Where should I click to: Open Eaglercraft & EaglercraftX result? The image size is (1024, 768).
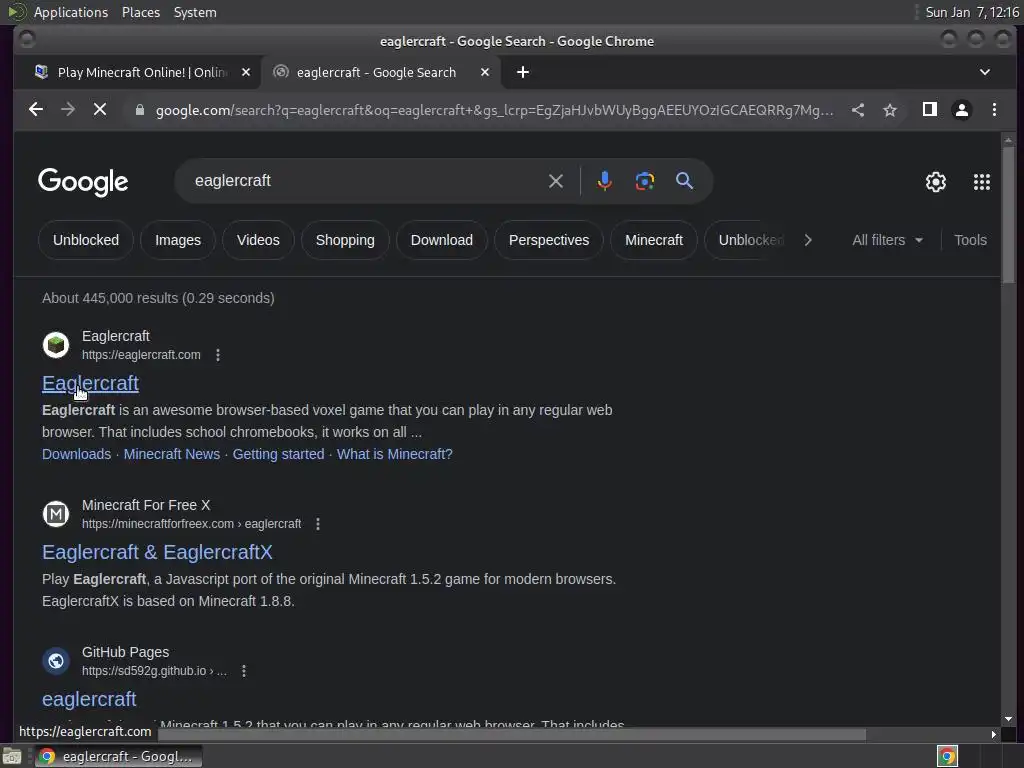[157, 552]
